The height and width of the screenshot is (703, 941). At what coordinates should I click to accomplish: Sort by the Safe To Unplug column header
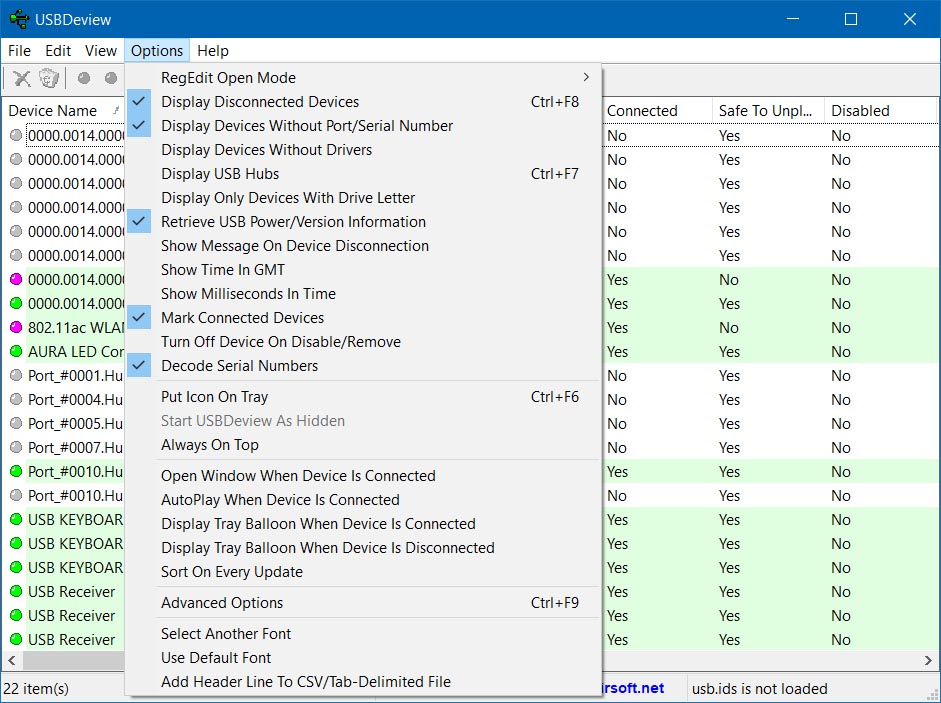(x=768, y=110)
